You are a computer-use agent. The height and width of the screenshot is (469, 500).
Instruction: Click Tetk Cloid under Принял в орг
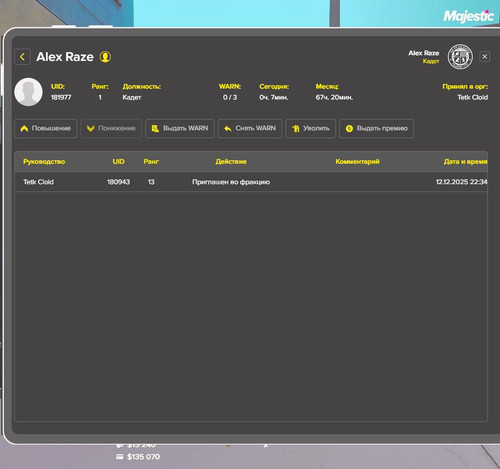click(472, 97)
